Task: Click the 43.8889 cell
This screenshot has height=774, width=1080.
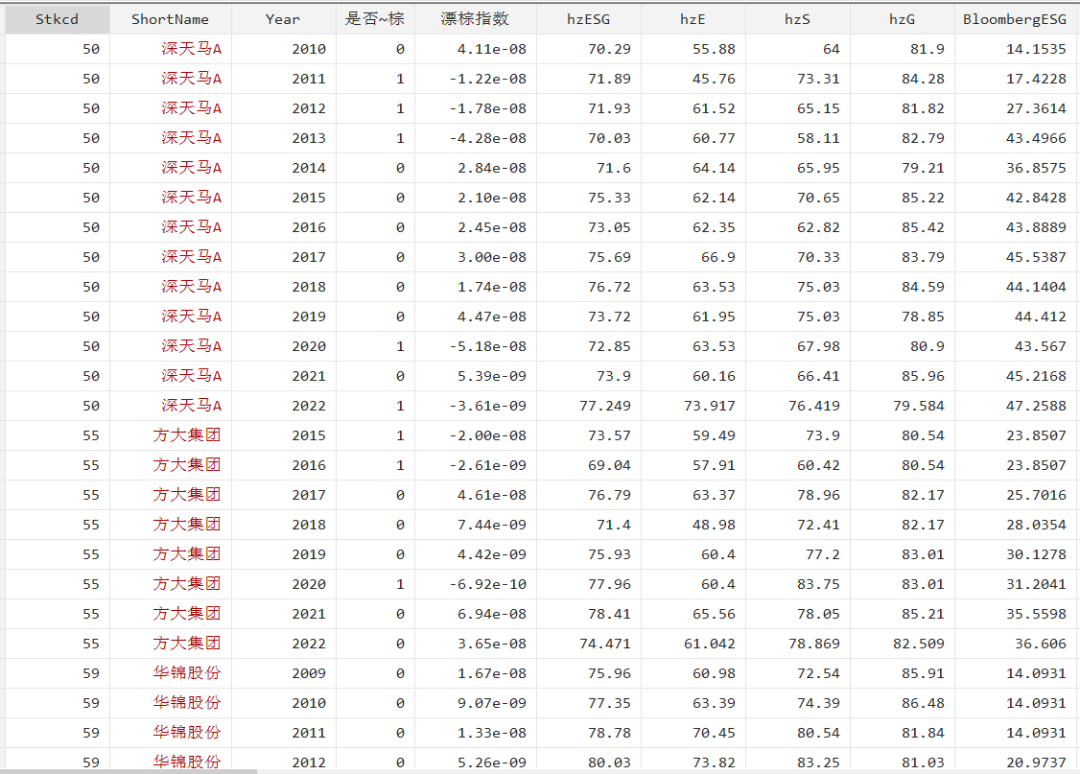Action: click(1015, 227)
